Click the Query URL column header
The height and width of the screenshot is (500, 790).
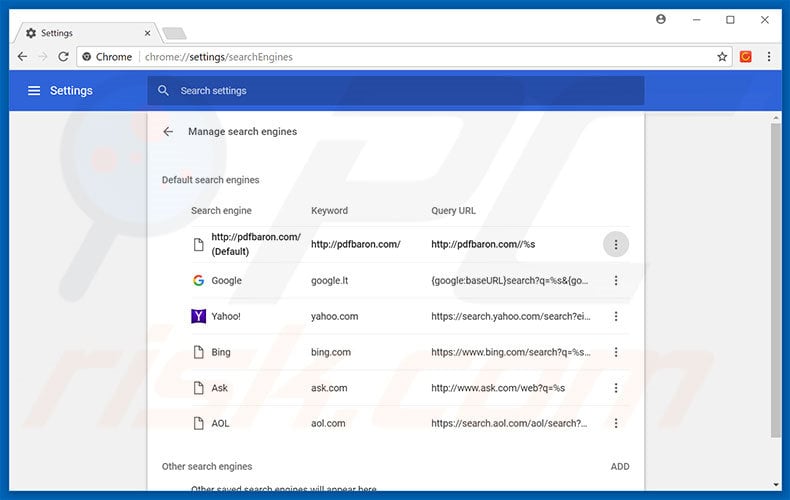[x=453, y=211]
